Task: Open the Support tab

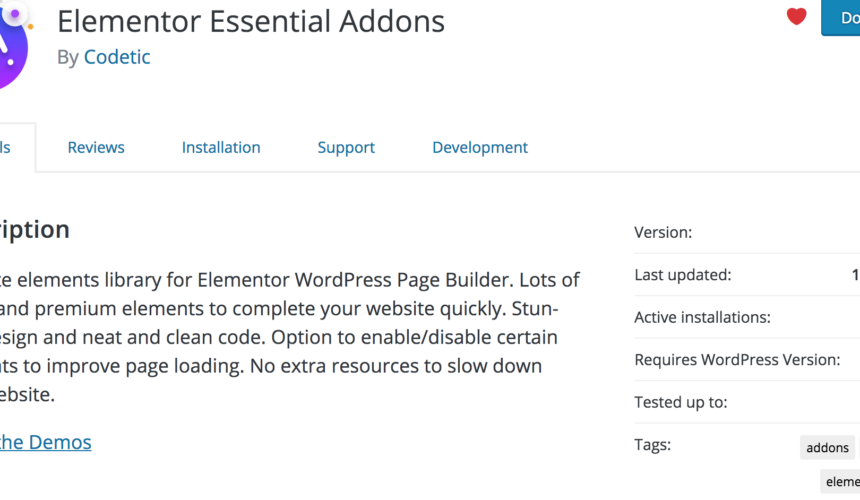Action: tap(346, 147)
